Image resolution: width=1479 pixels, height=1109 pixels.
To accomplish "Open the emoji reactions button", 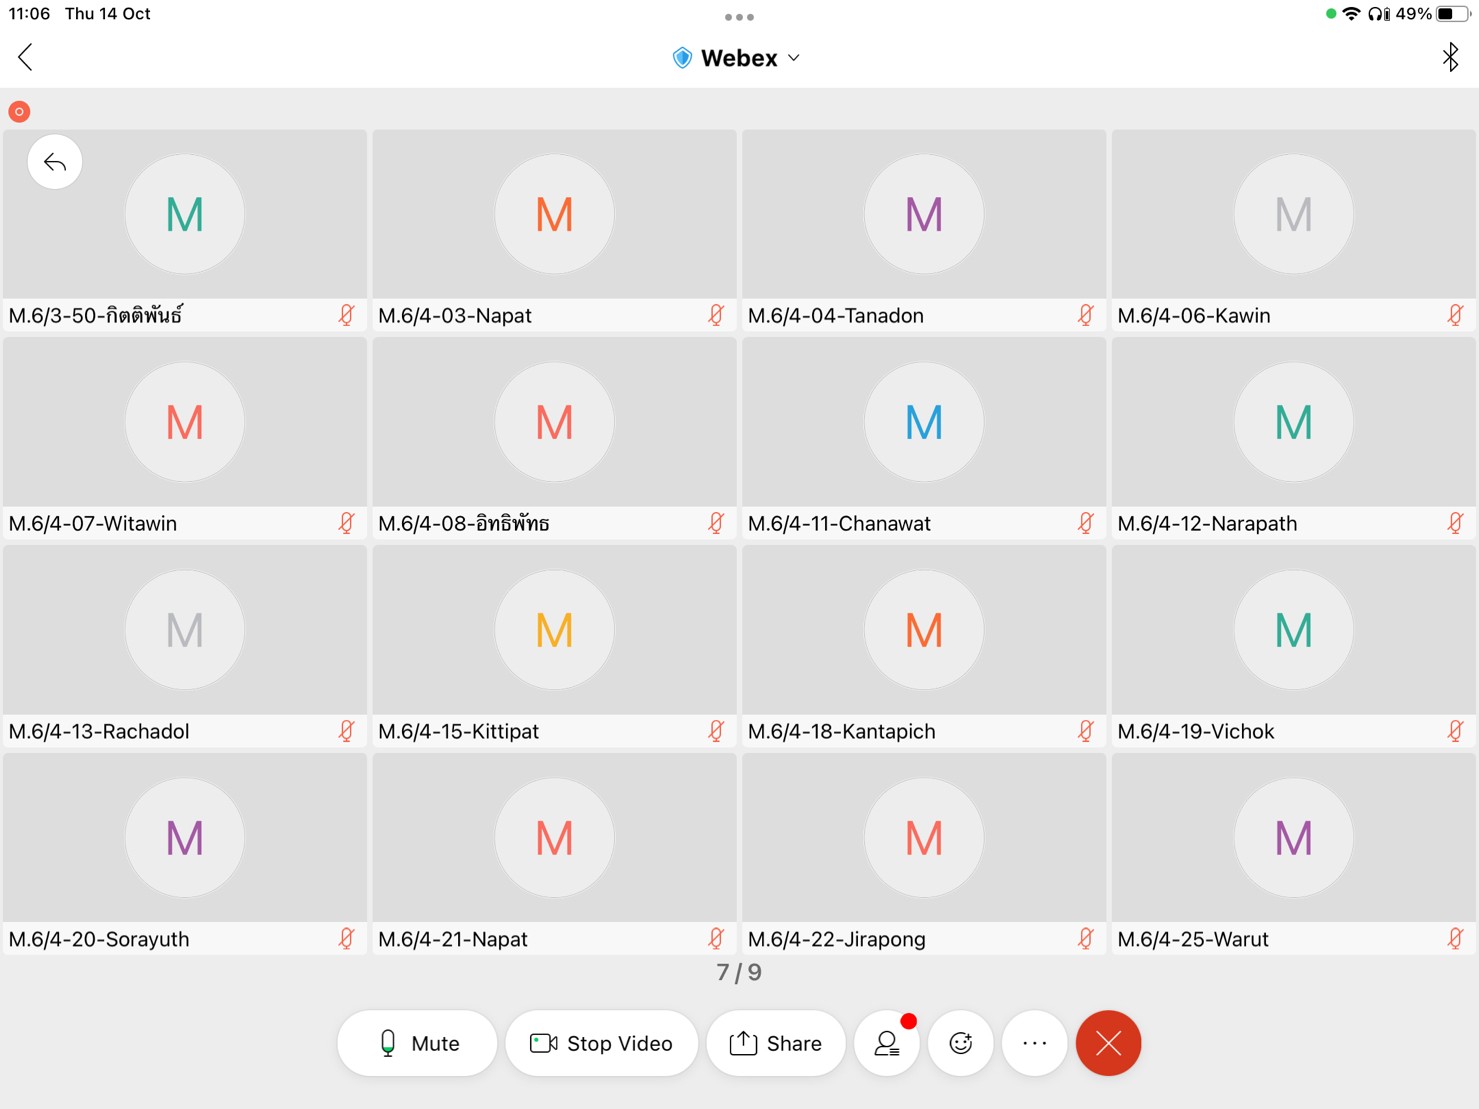I will click(x=960, y=1043).
